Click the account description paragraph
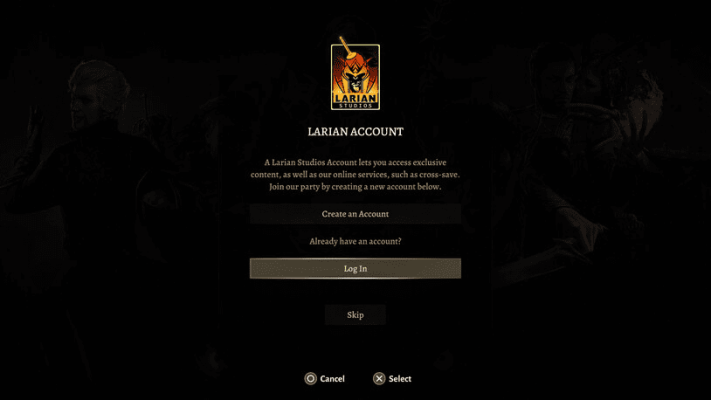The width and height of the screenshot is (711, 400). click(x=355, y=175)
